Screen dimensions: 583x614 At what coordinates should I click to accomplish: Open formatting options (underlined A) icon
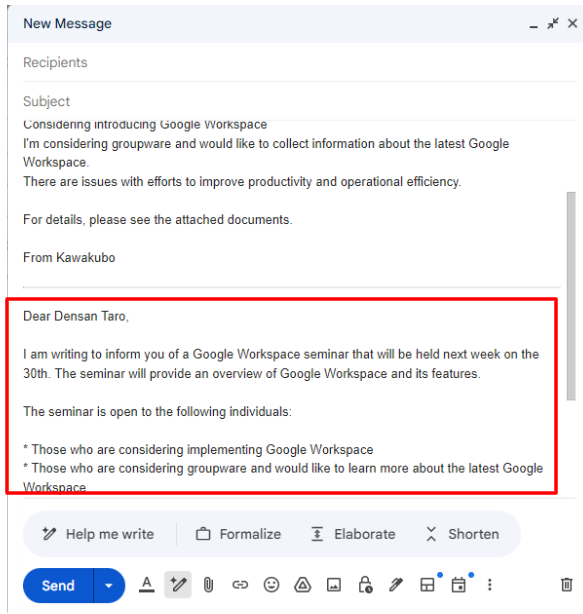[147, 585]
